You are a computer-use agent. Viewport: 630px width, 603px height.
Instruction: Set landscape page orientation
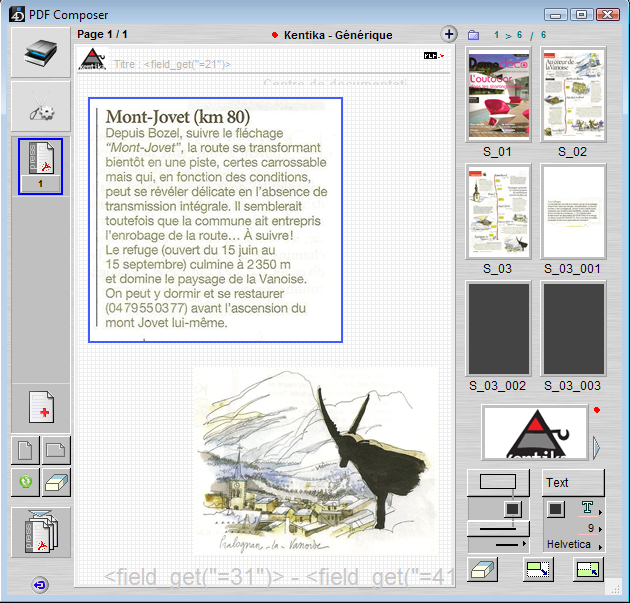click(x=56, y=450)
